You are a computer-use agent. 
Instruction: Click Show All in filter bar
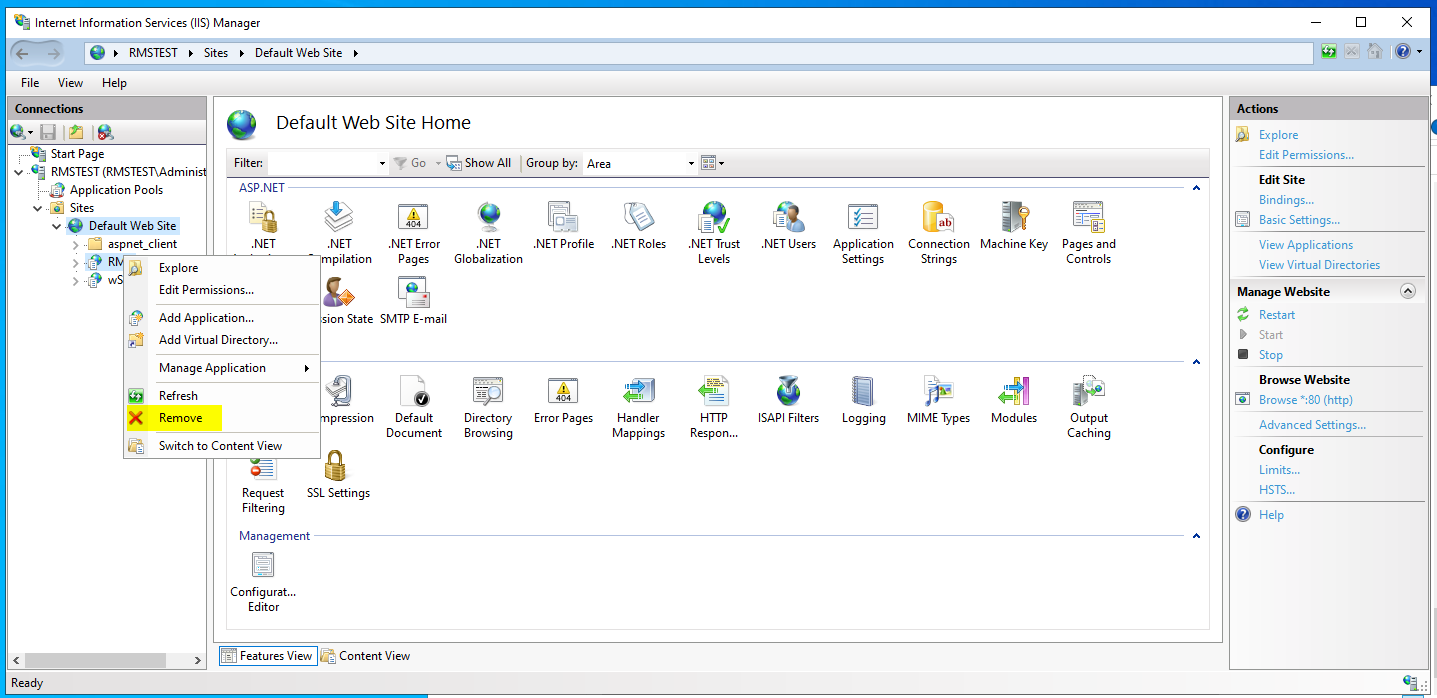[x=479, y=163]
